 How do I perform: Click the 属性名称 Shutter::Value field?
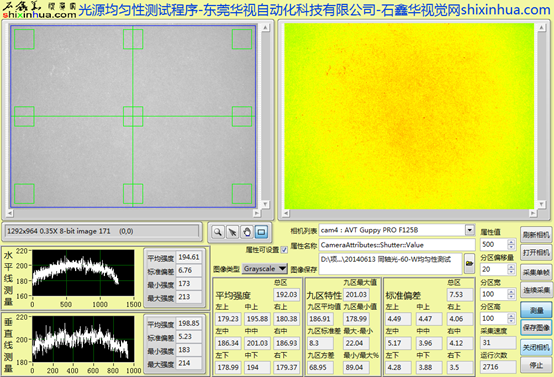click(x=397, y=245)
